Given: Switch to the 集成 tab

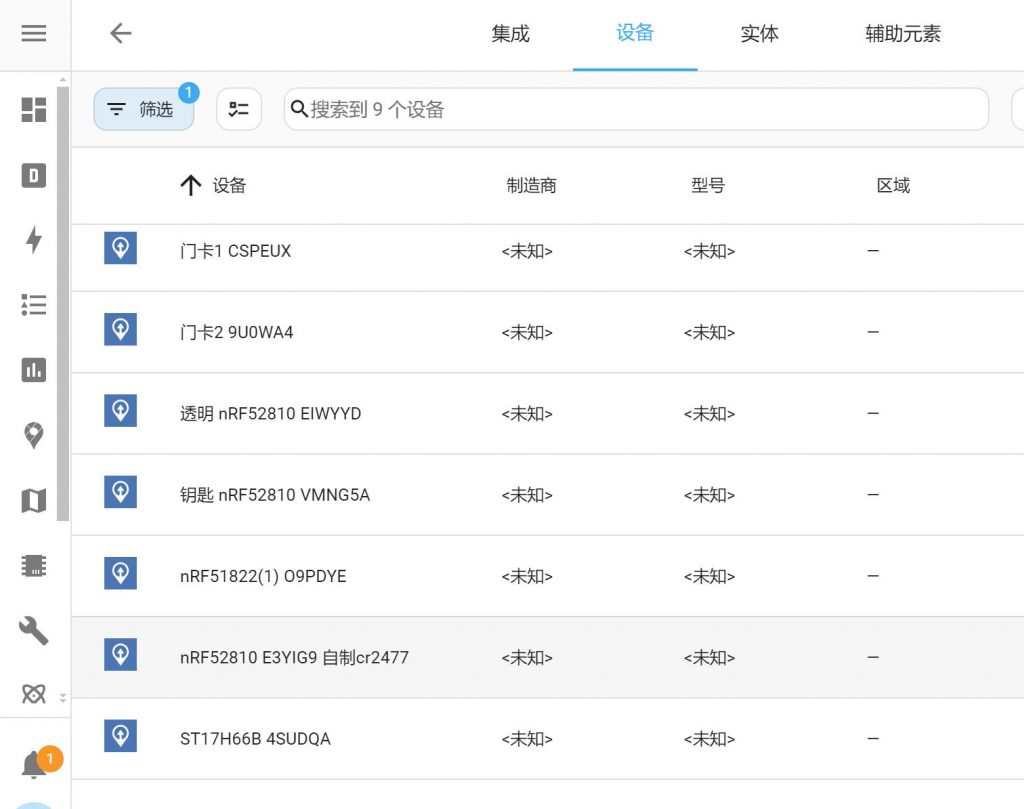Looking at the screenshot, I should [x=510, y=34].
